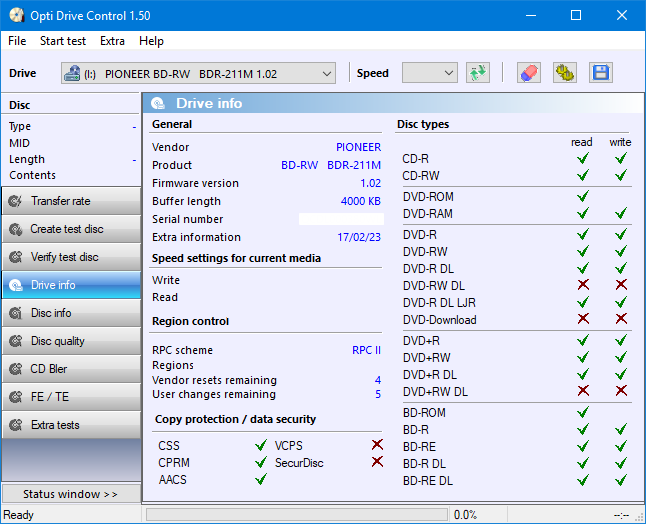Click the Verify test disc sidebar icon

(16, 257)
